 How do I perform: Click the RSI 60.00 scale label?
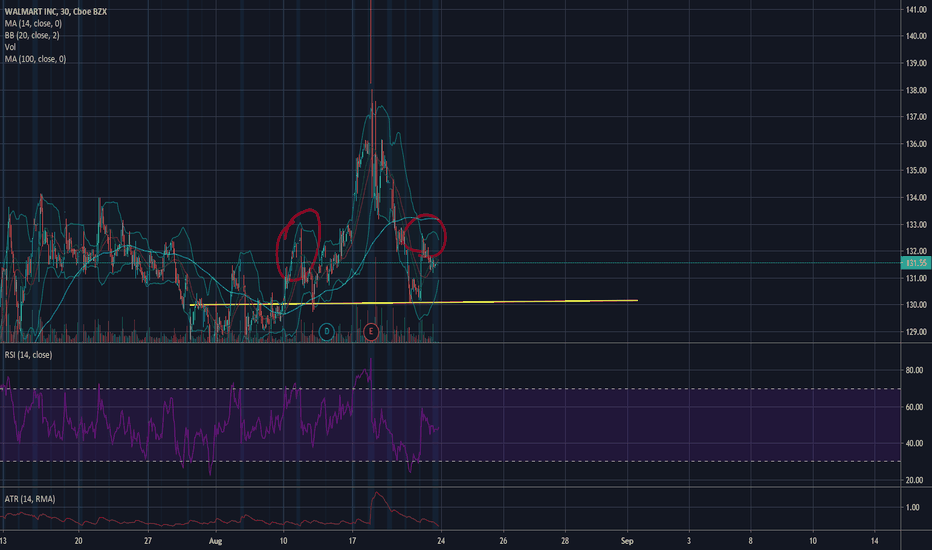click(x=914, y=407)
